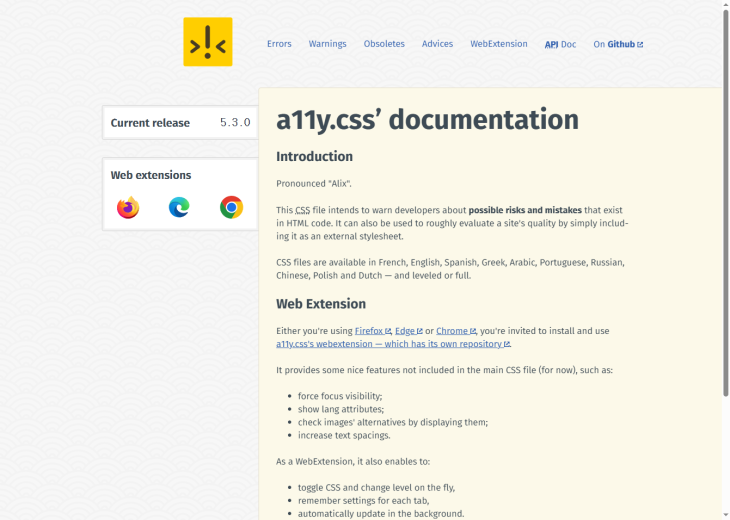This screenshot has height=520, width=730.
Task: Select the Advices nav link
Action: click(437, 44)
